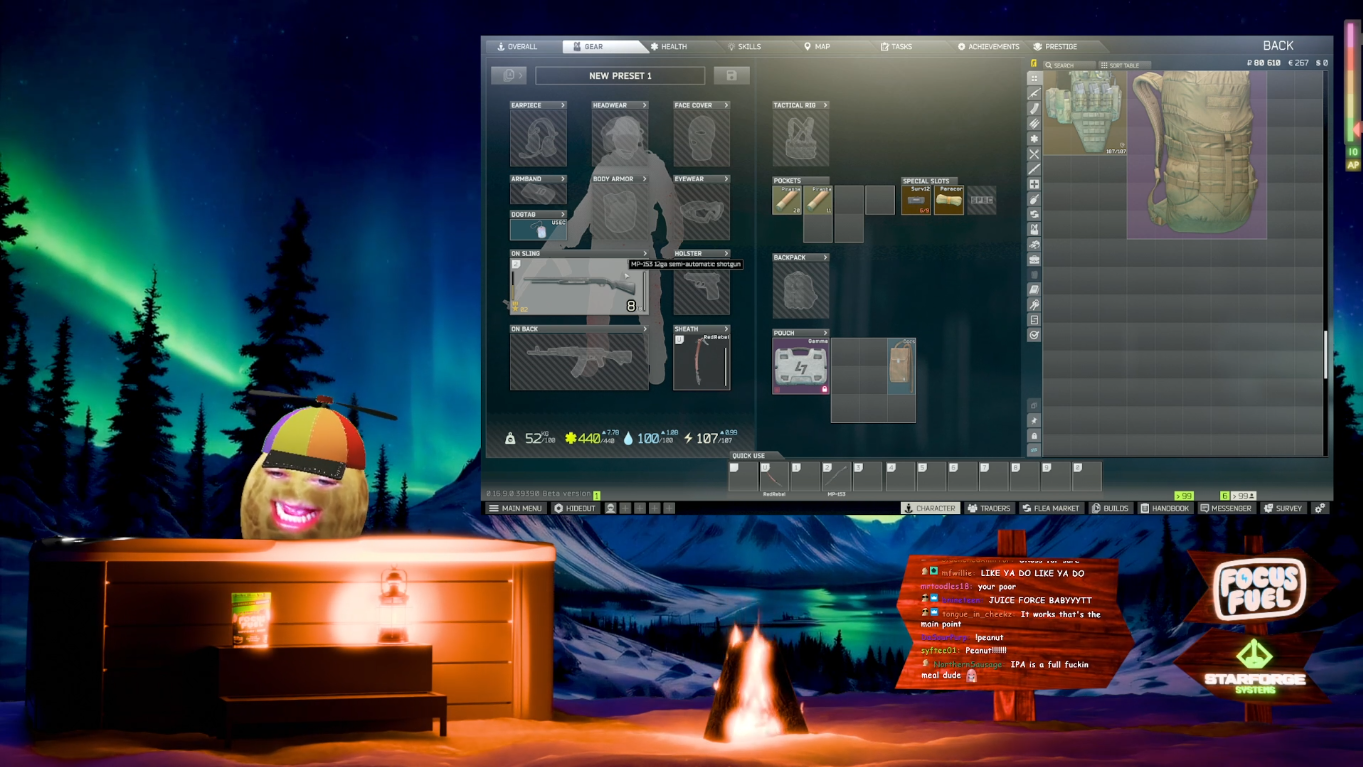Click the character face icon beside Hideout
The height and width of the screenshot is (767, 1363).
610,508
